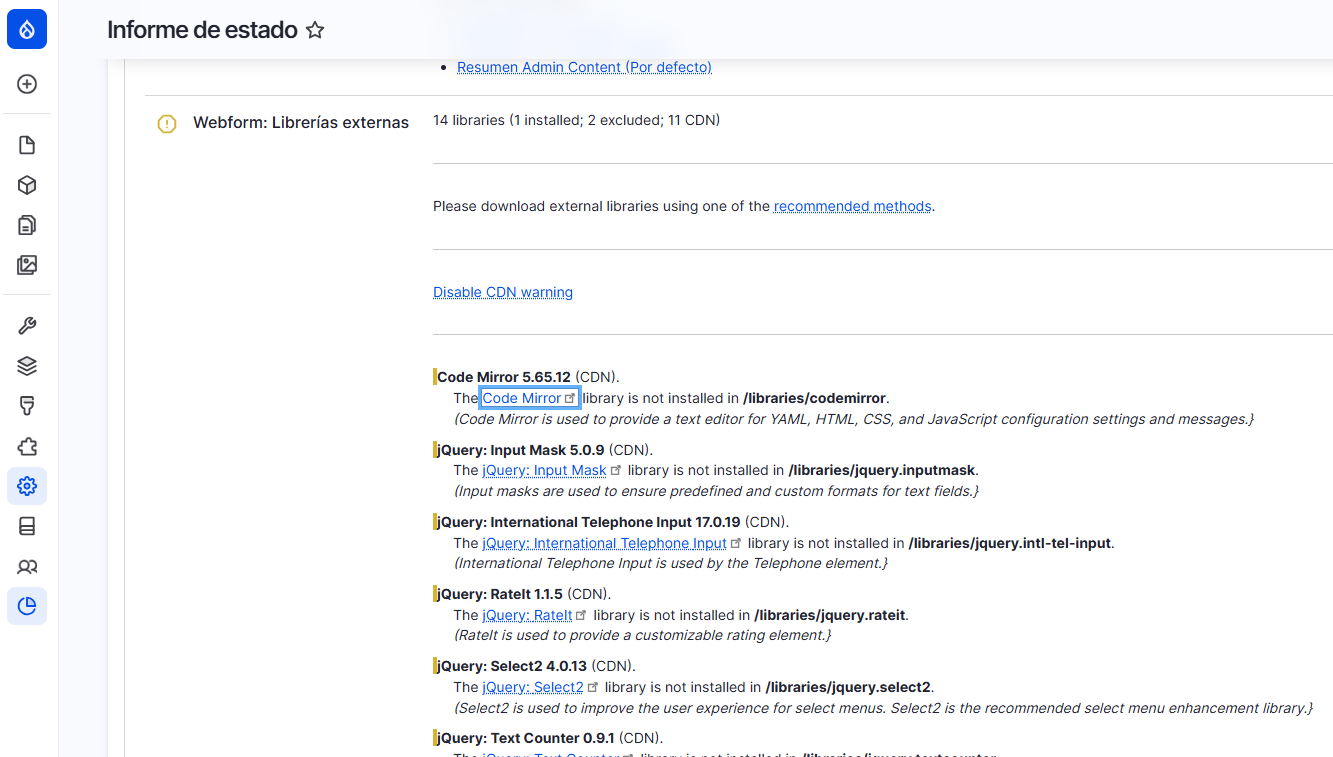The height and width of the screenshot is (757, 1333).
Task: Star the Informe de estado page
Action: (315, 30)
